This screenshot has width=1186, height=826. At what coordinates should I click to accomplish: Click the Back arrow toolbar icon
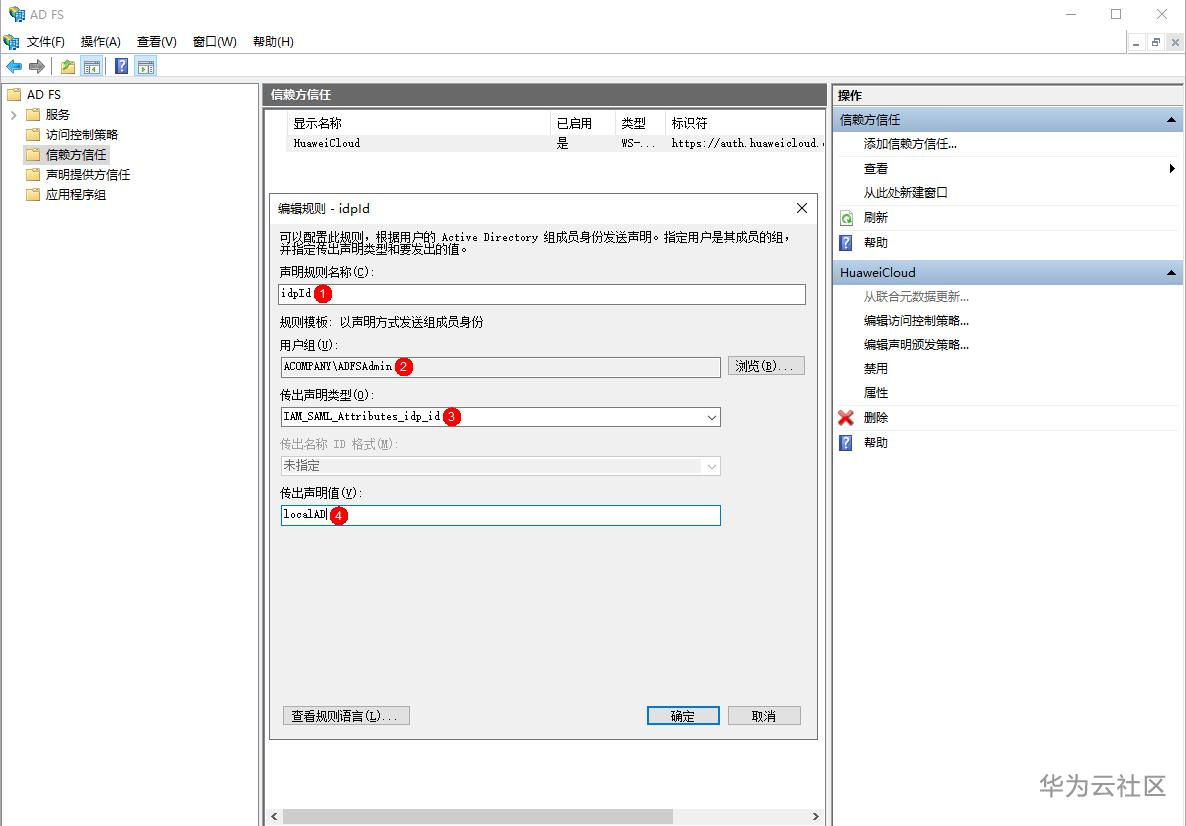[14, 67]
